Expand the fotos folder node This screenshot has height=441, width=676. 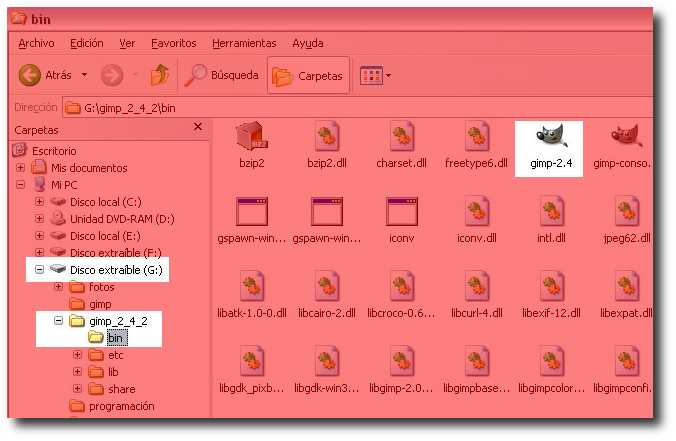pyautogui.click(x=58, y=286)
